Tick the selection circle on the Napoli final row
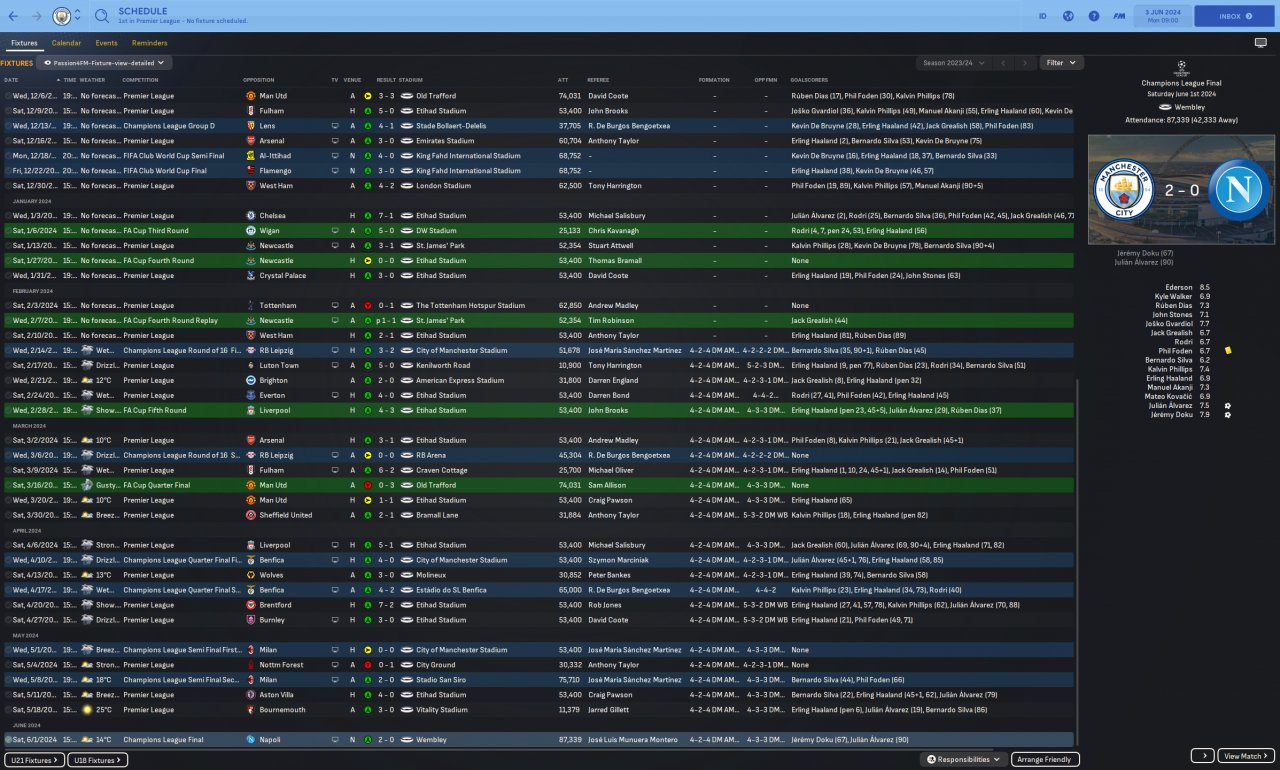The width and height of the screenshot is (1280, 770). coord(8,740)
